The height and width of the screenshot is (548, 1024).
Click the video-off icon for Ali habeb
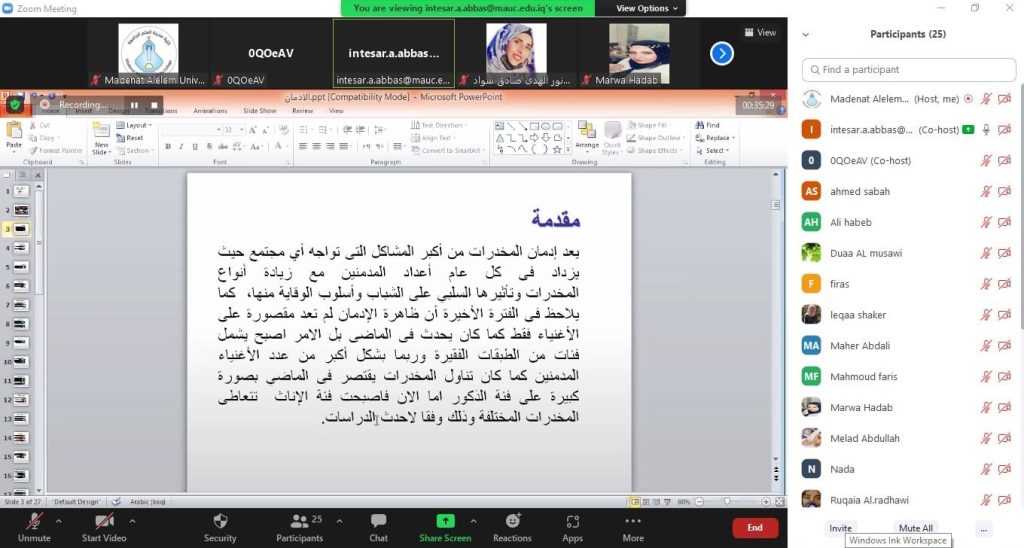pyautogui.click(x=1004, y=222)
